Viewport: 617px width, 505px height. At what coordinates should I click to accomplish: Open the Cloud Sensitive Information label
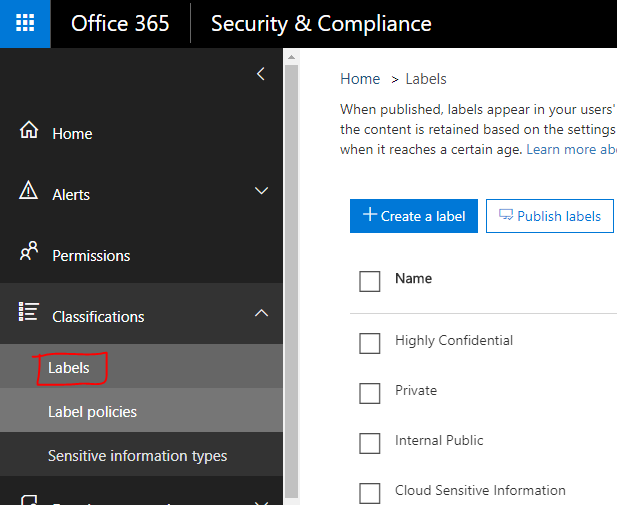tap(480, 490)
